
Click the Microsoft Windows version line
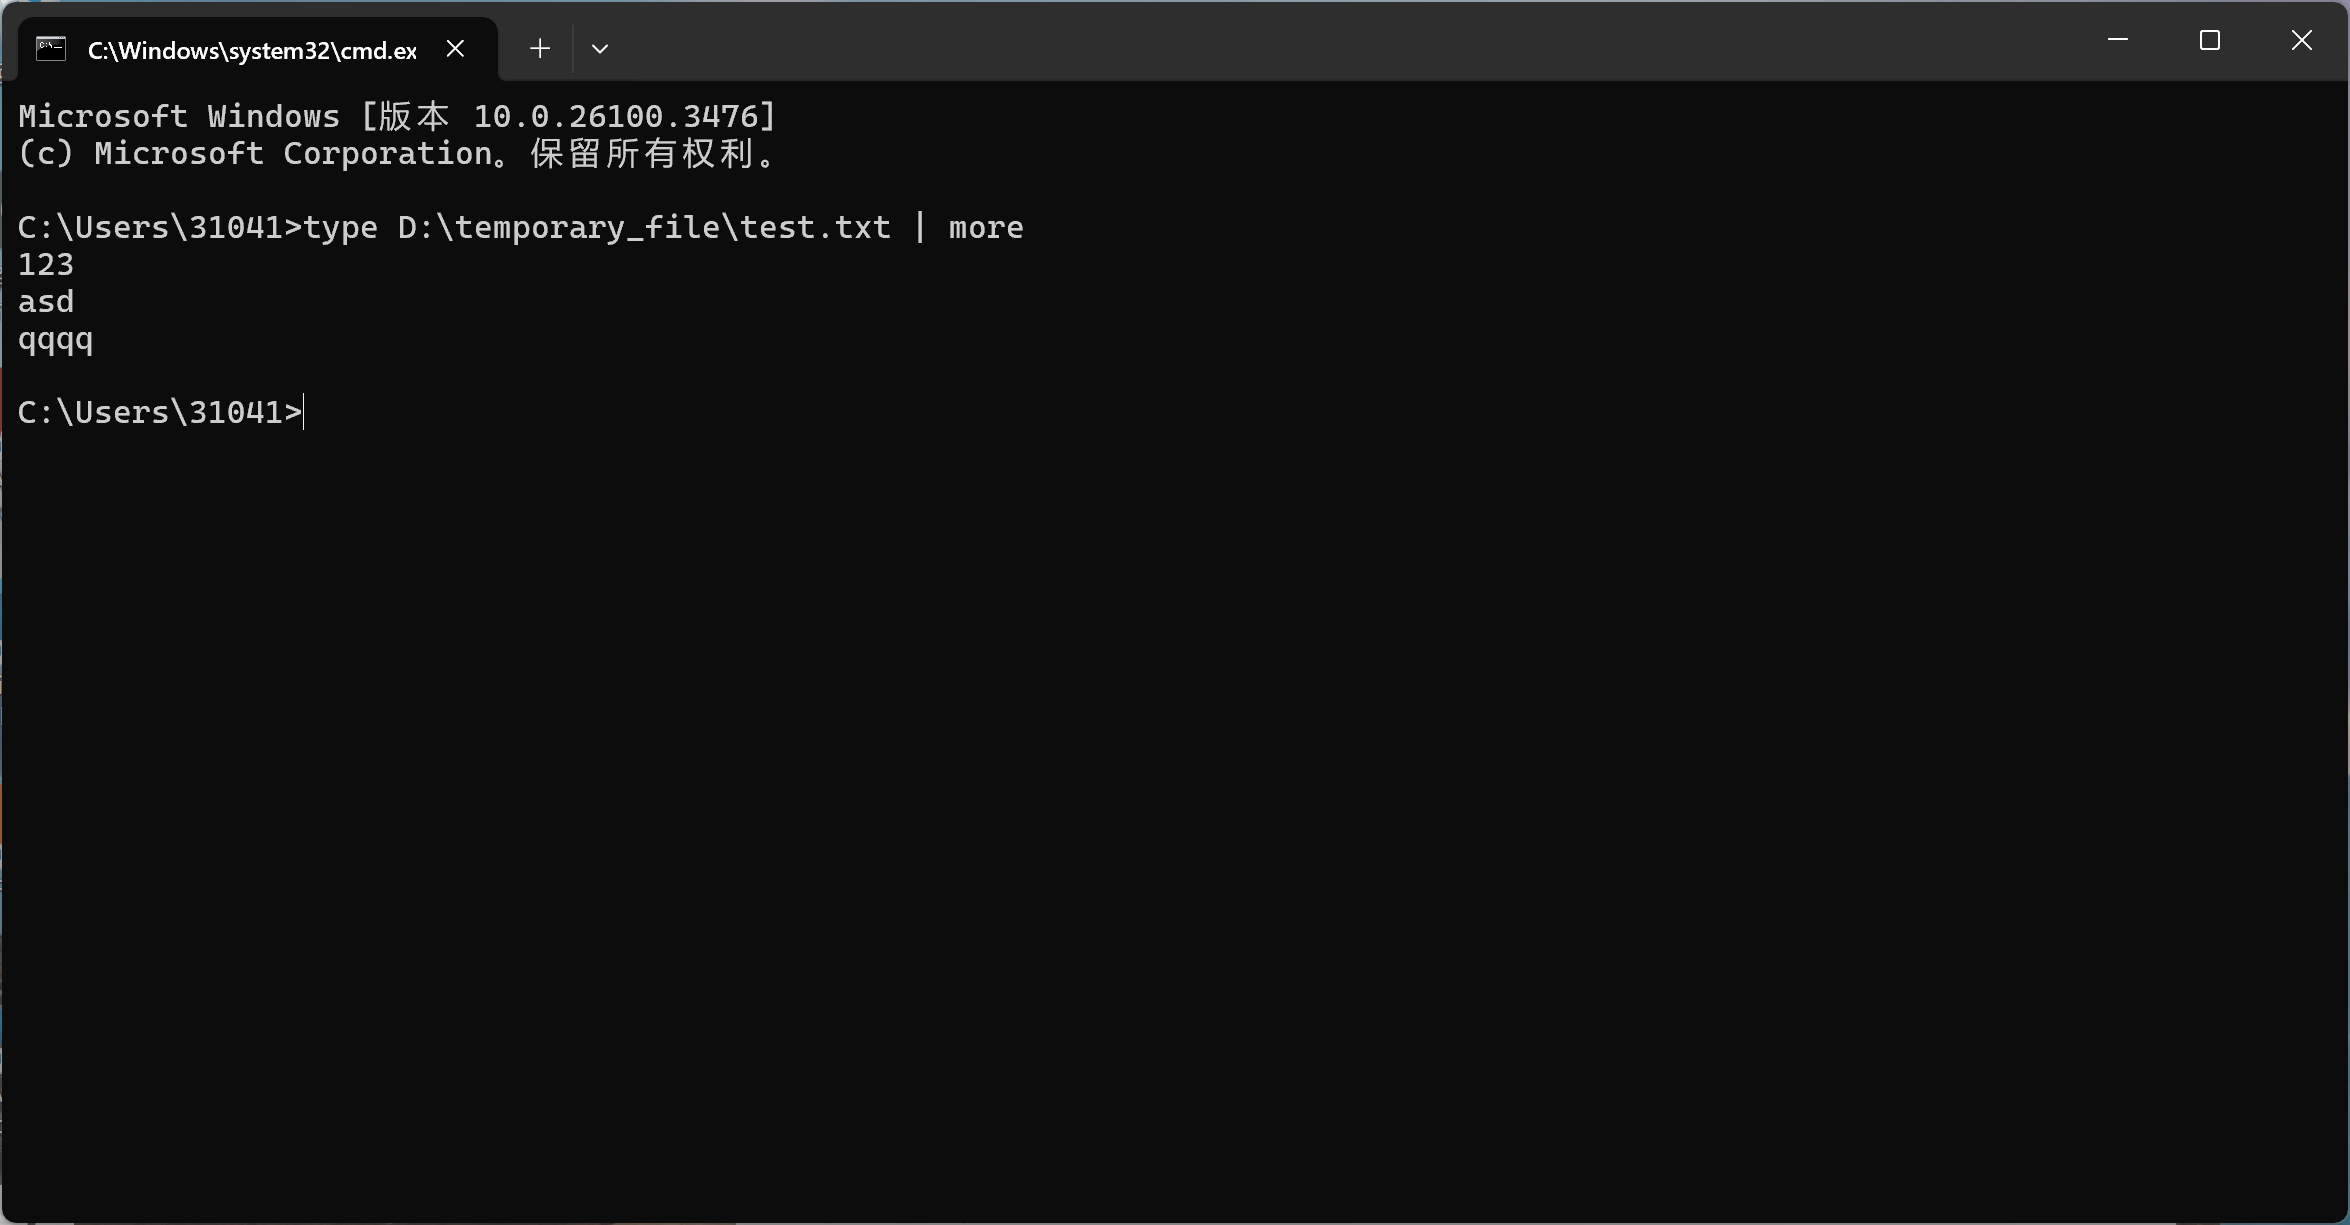[x=398, y=116]
